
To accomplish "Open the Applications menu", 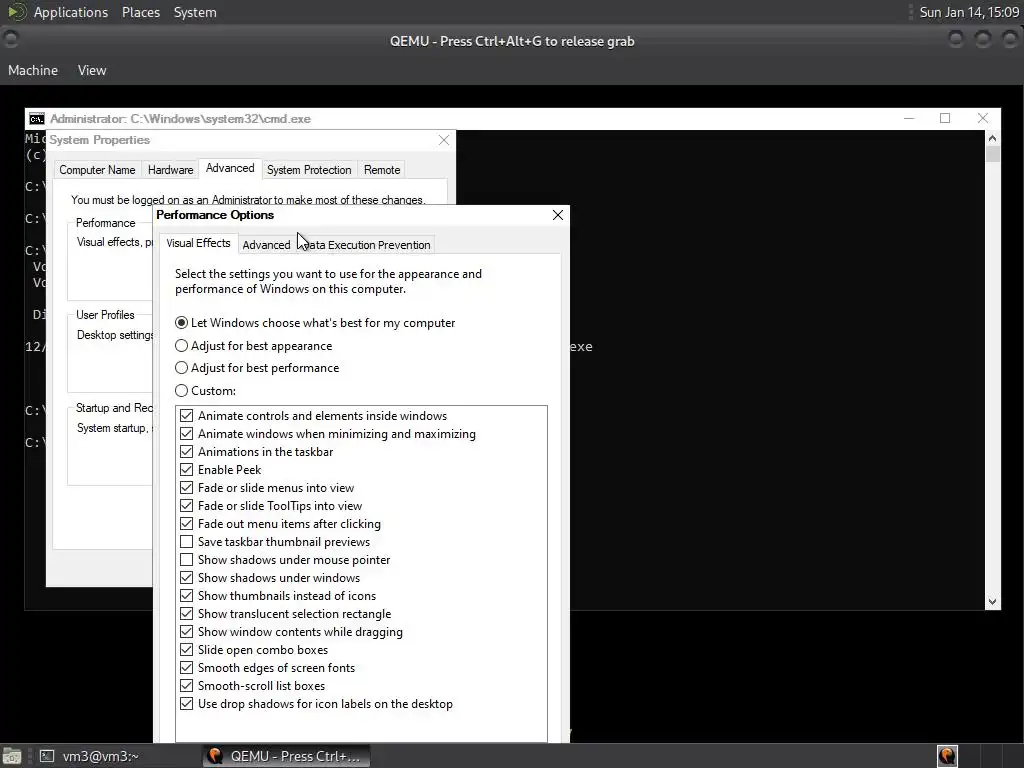I will [71, 12].
